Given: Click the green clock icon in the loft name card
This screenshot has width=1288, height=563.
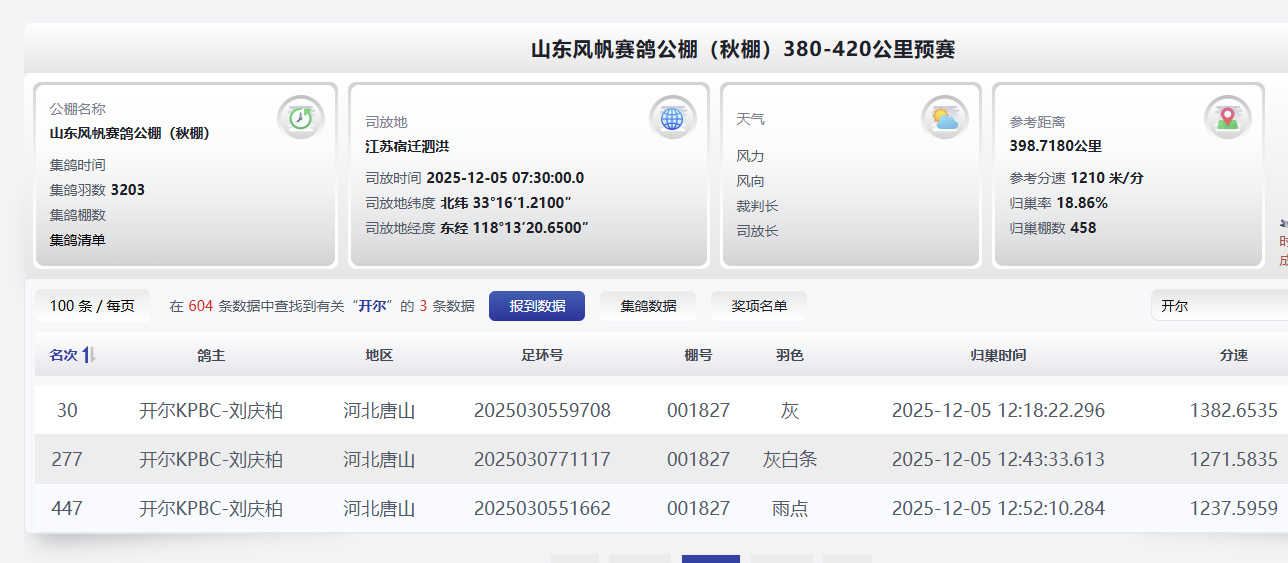Looking at the screenshot, I should [300, 118].
